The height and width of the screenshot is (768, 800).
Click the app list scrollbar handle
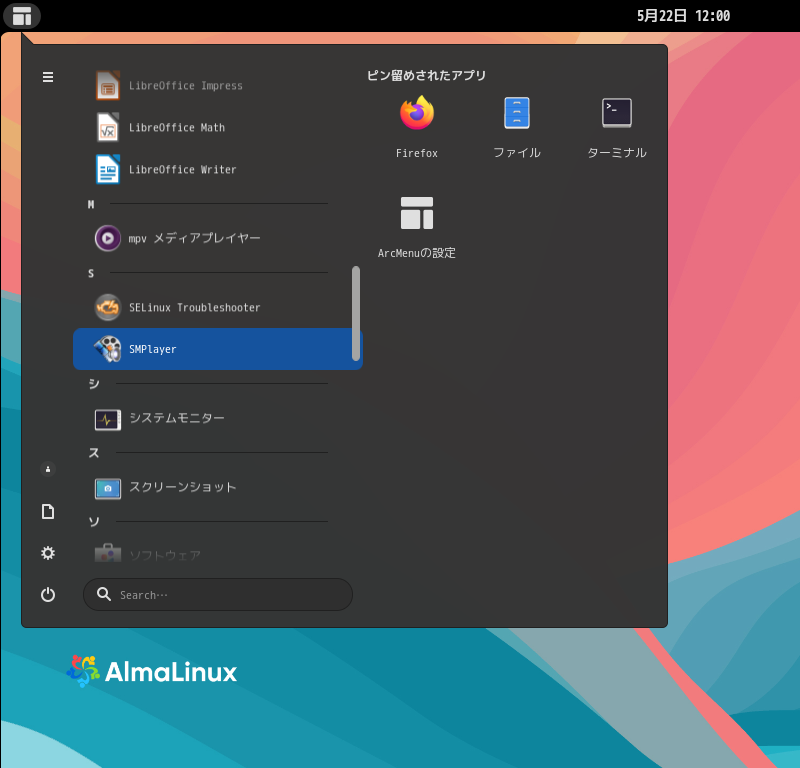356,313
